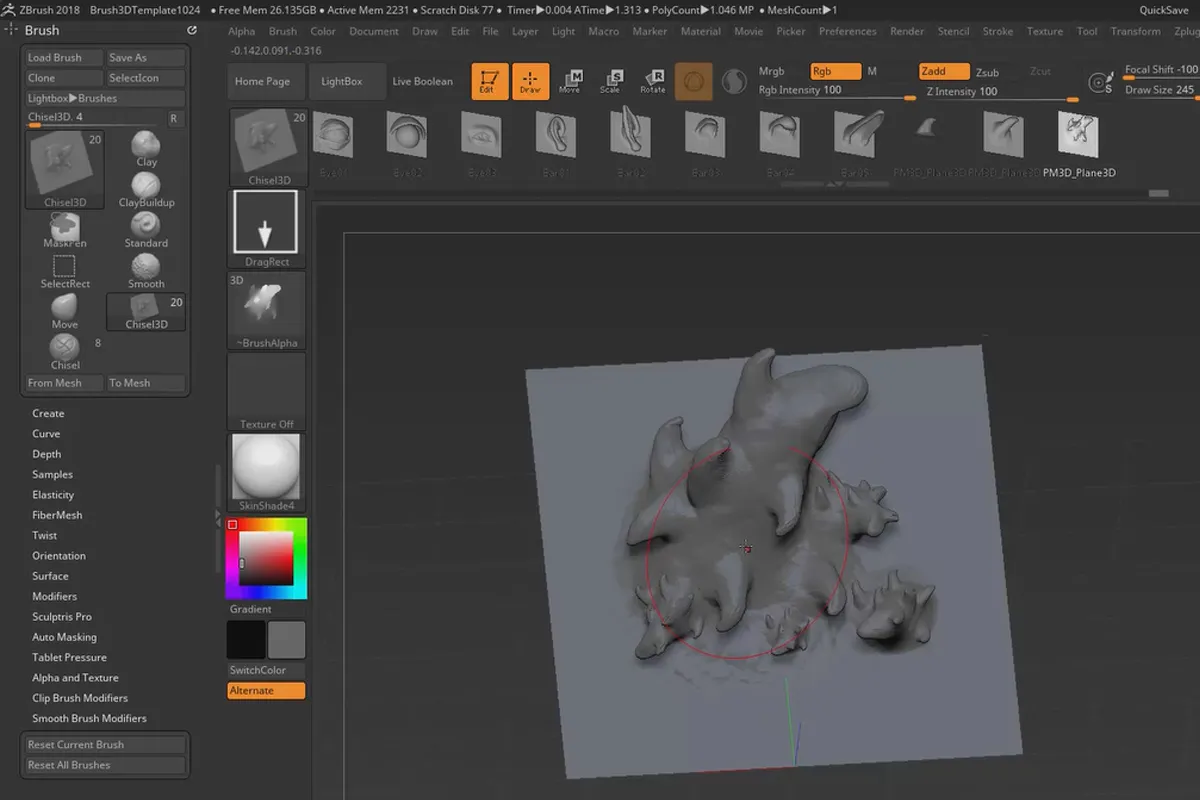Open the Stroke menu

[997, 31]
